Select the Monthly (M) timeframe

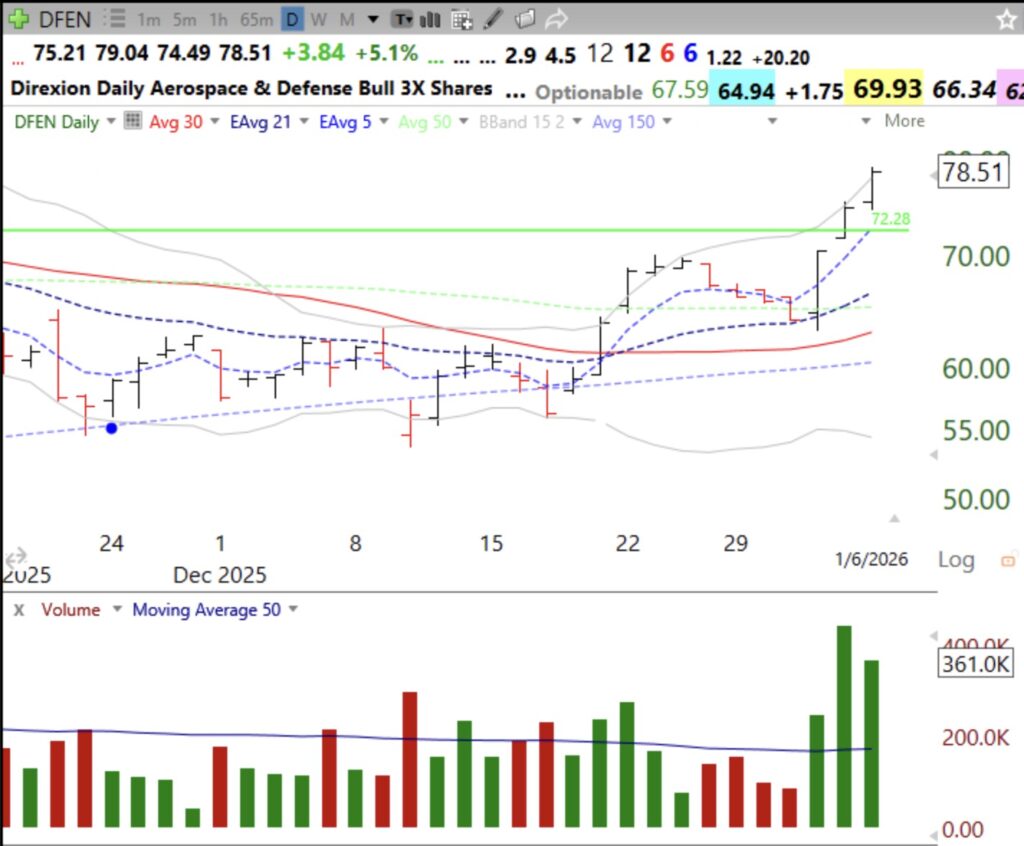click(x=347, y=20)
